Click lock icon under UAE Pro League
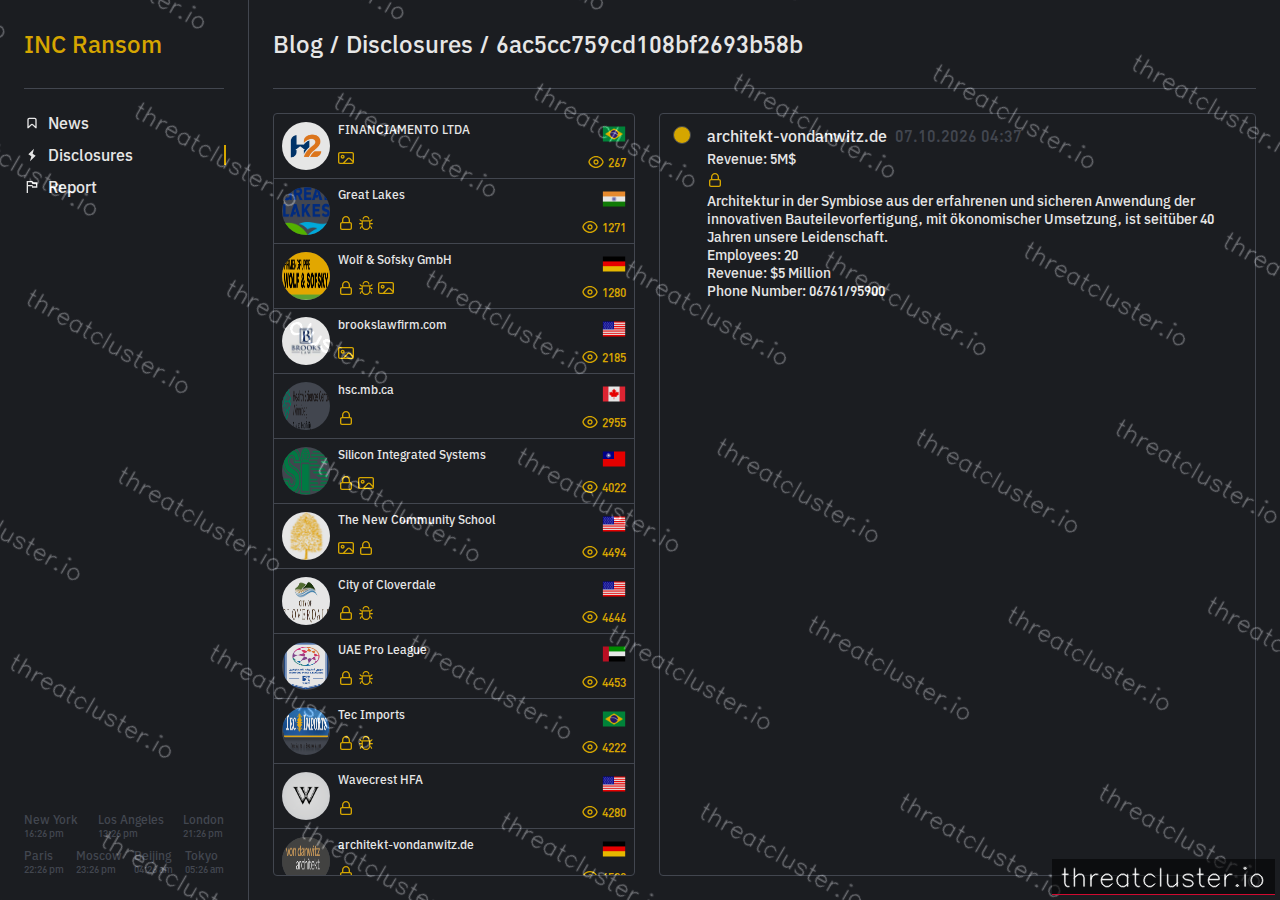The width and height of the screenshot is (1280, 900). 346,678
